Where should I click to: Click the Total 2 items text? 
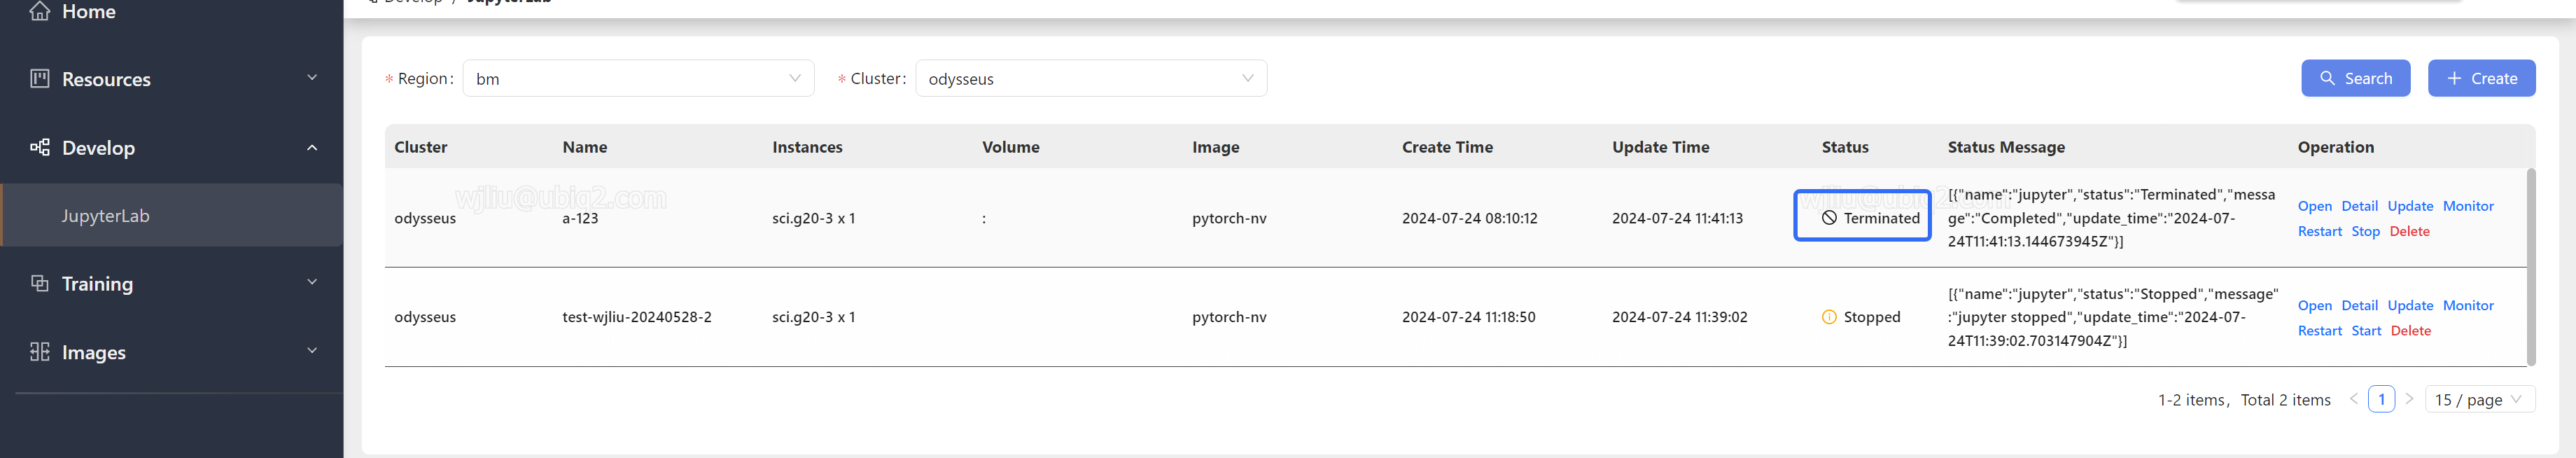tap(2285, 400)
